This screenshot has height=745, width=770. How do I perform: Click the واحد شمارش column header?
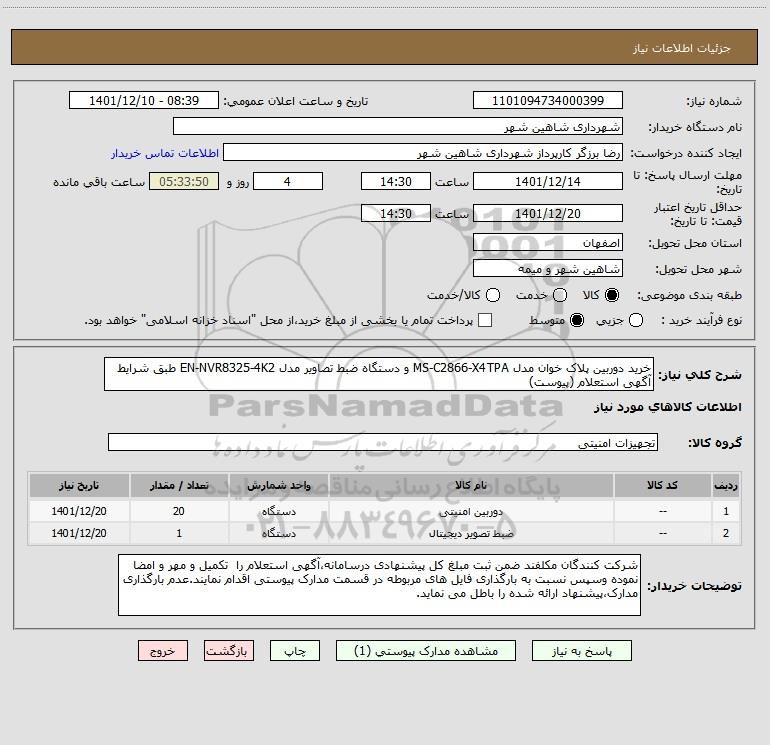[x=278, y=486]
